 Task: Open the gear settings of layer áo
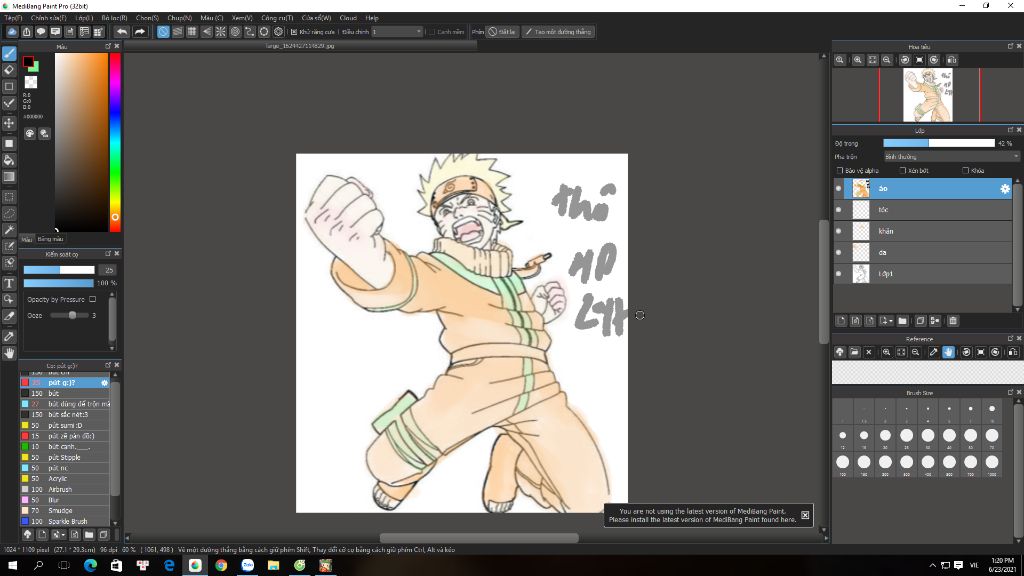click(x=1004, y=189)
